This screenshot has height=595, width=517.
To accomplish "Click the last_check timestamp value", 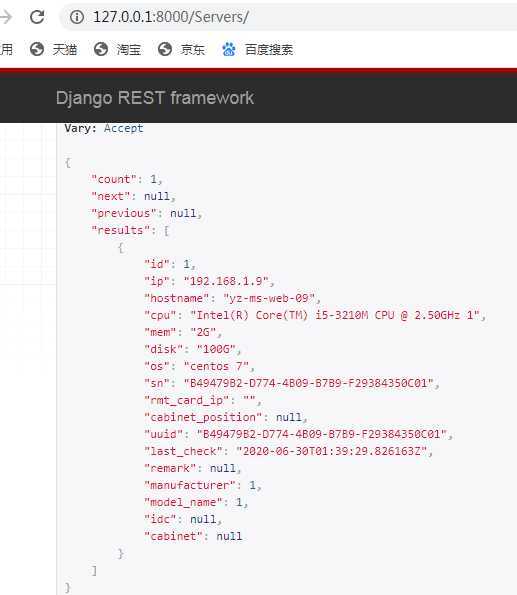I will (x=332, y=451).
